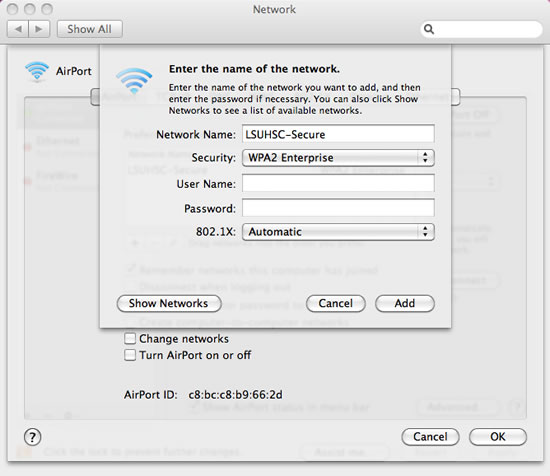
Task: Click the 'Enter the name of the network.' heading
Action: coord(254,69)
